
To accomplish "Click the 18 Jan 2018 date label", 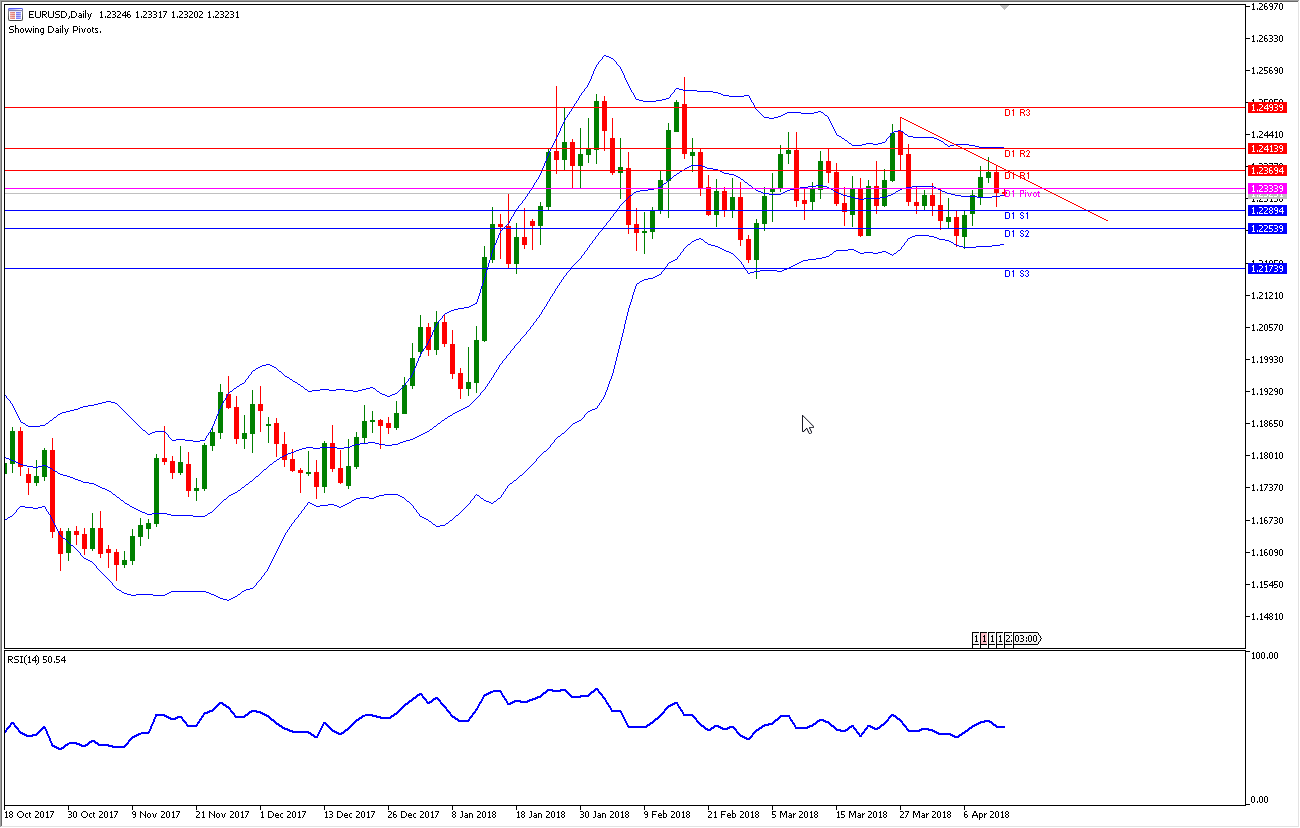I will click(x=541, y=815).
